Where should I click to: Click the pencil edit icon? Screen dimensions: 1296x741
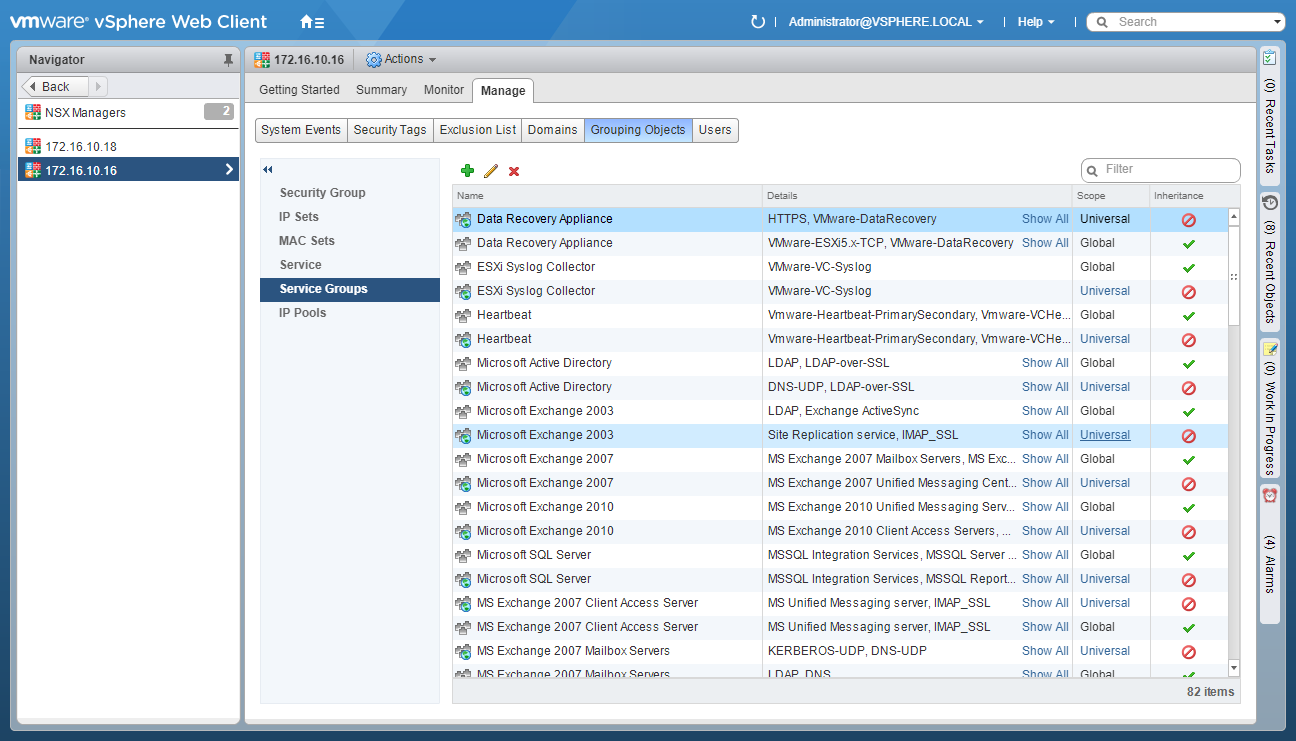[x=491, y=171]
